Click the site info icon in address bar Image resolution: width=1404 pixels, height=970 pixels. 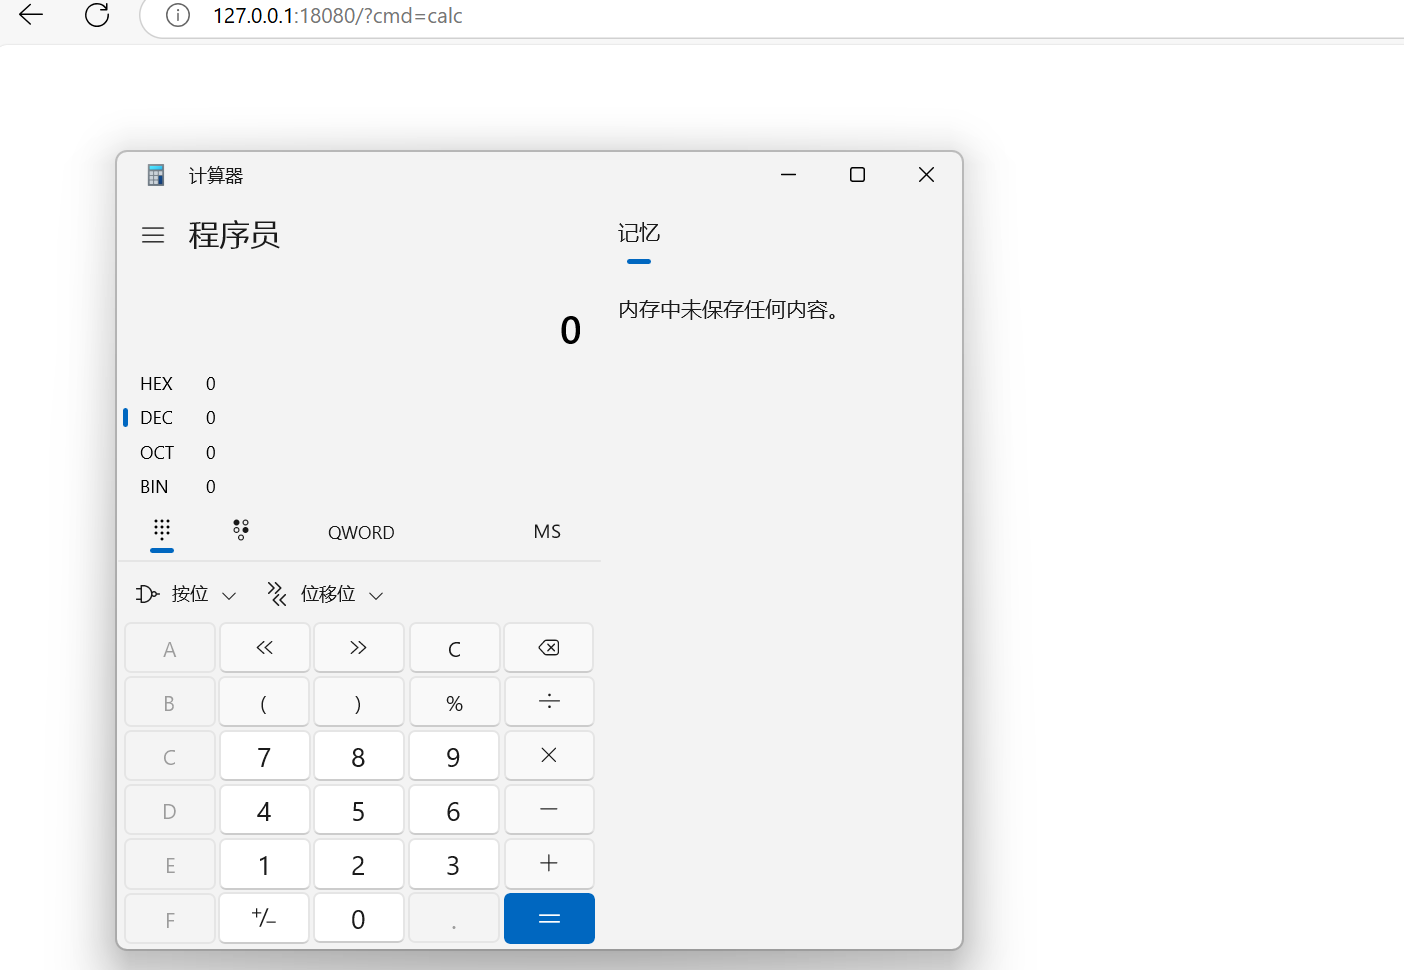[x=178, y=15]
